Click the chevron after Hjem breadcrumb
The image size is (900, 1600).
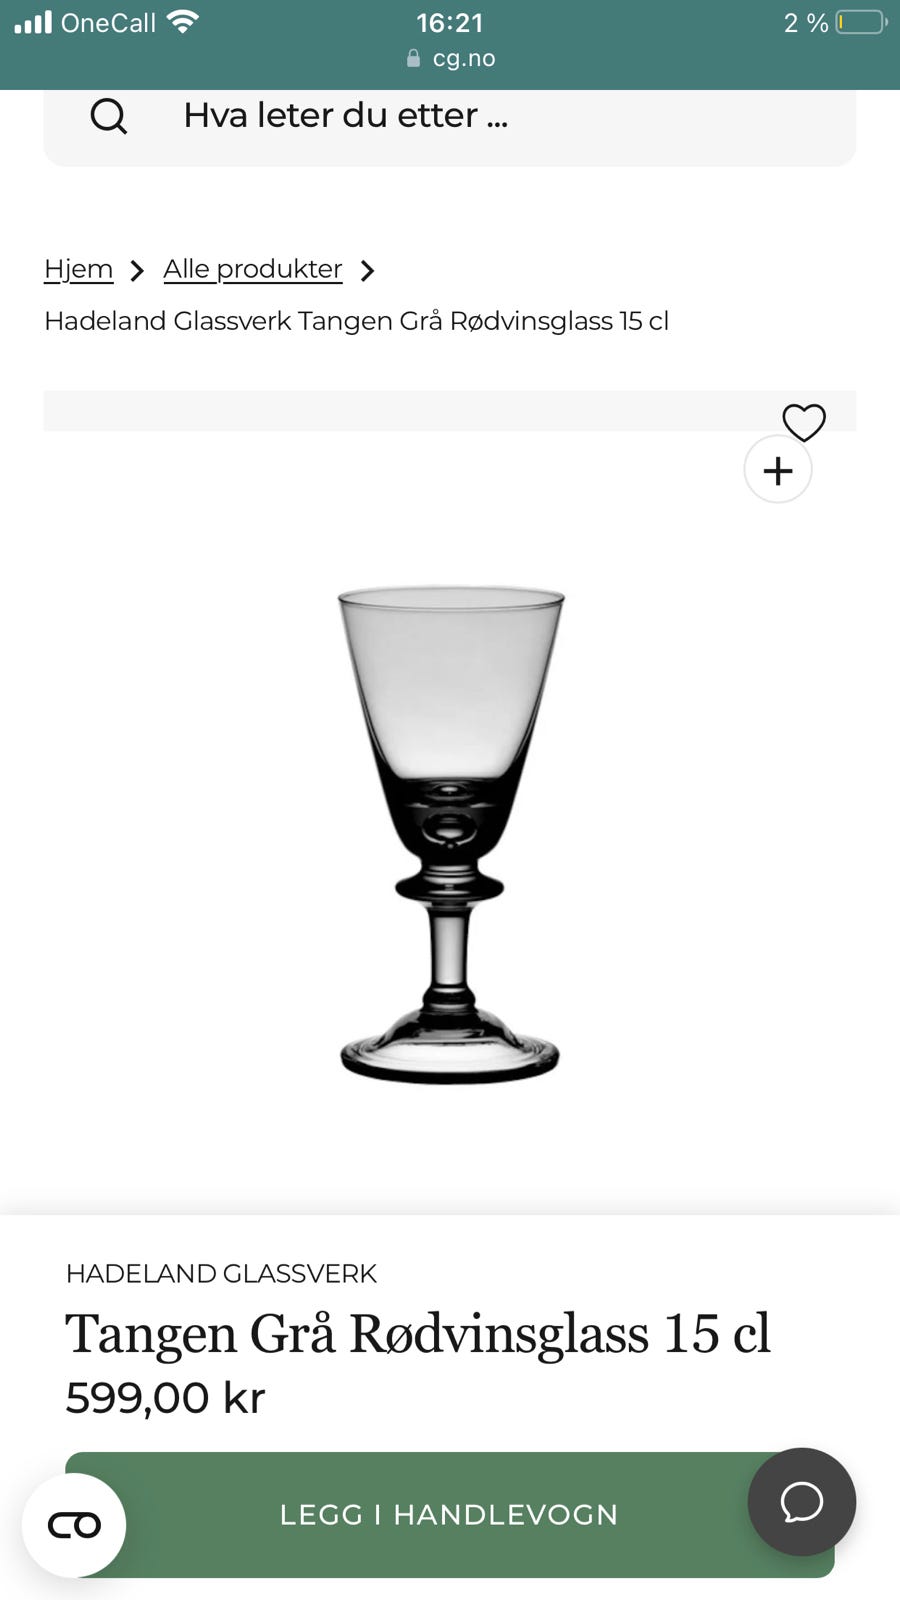coord(137,271)
